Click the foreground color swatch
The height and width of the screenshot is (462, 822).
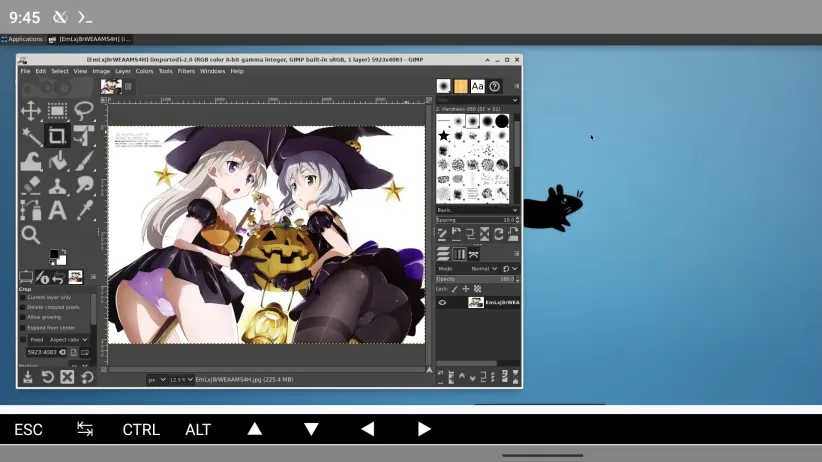pos(55,255)
